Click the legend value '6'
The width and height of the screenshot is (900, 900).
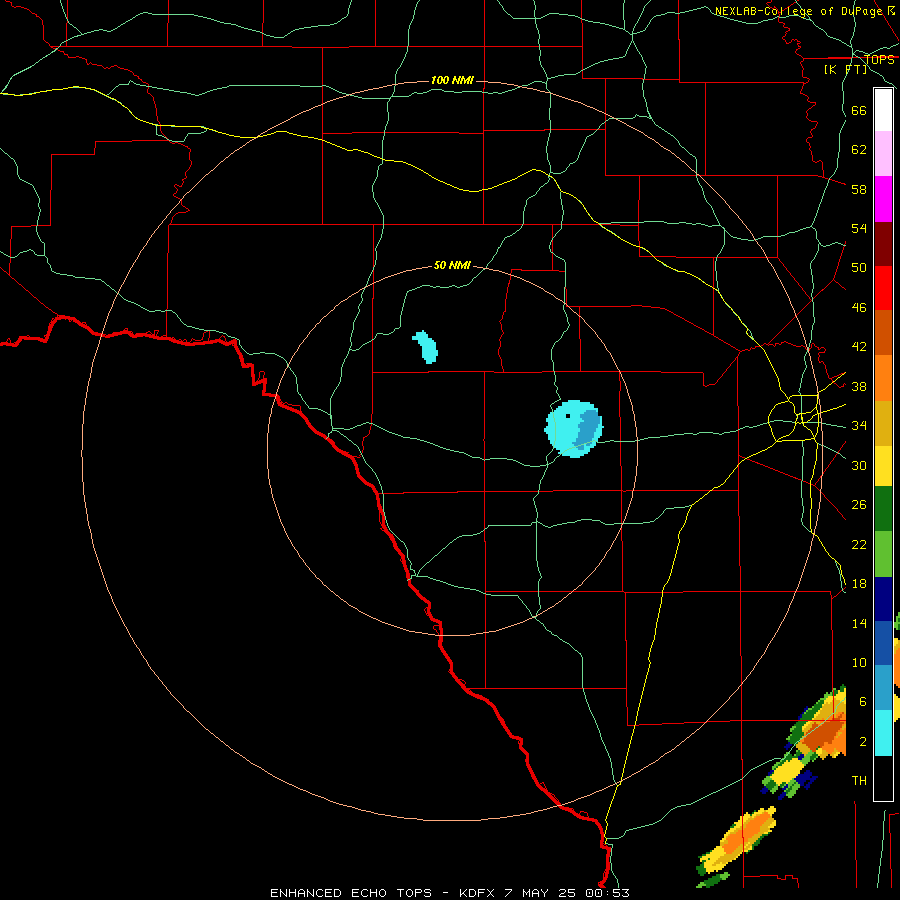point(862,702)
